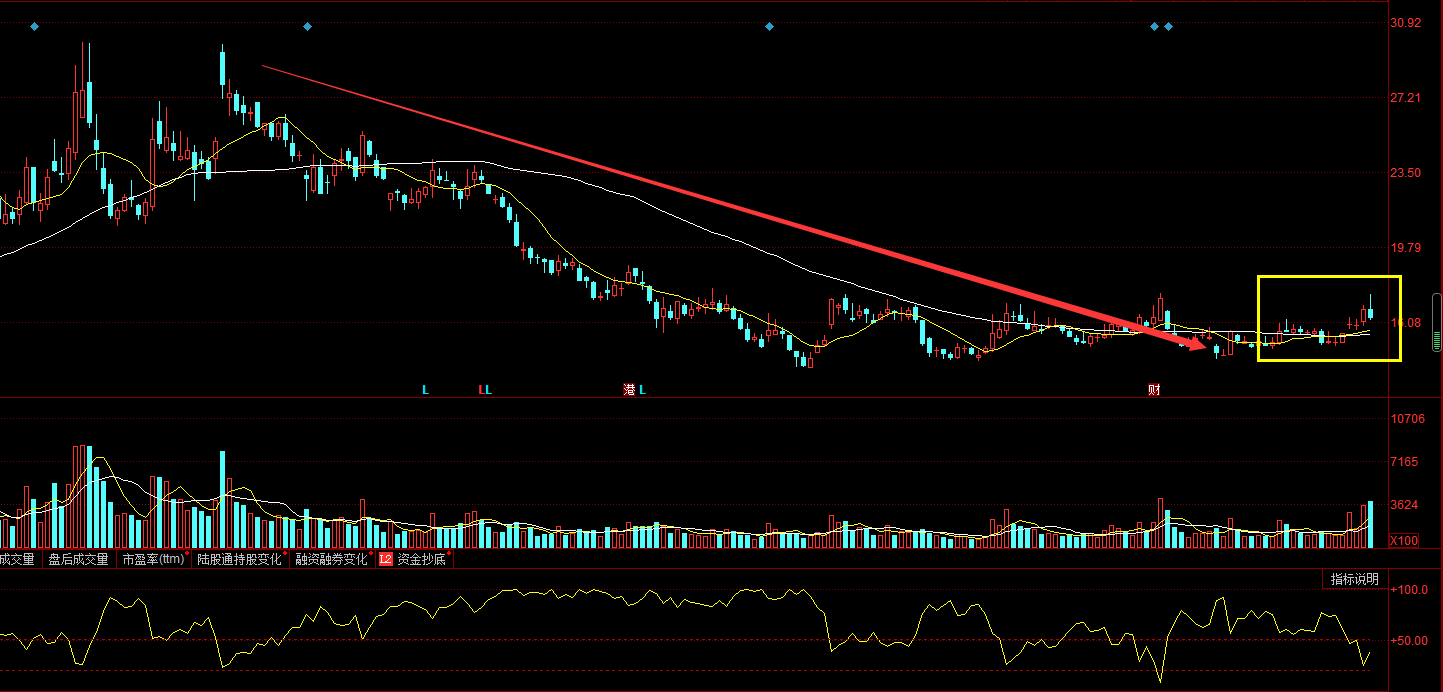
Task: Click the red L2 badge icon
Action: [386, 560]
